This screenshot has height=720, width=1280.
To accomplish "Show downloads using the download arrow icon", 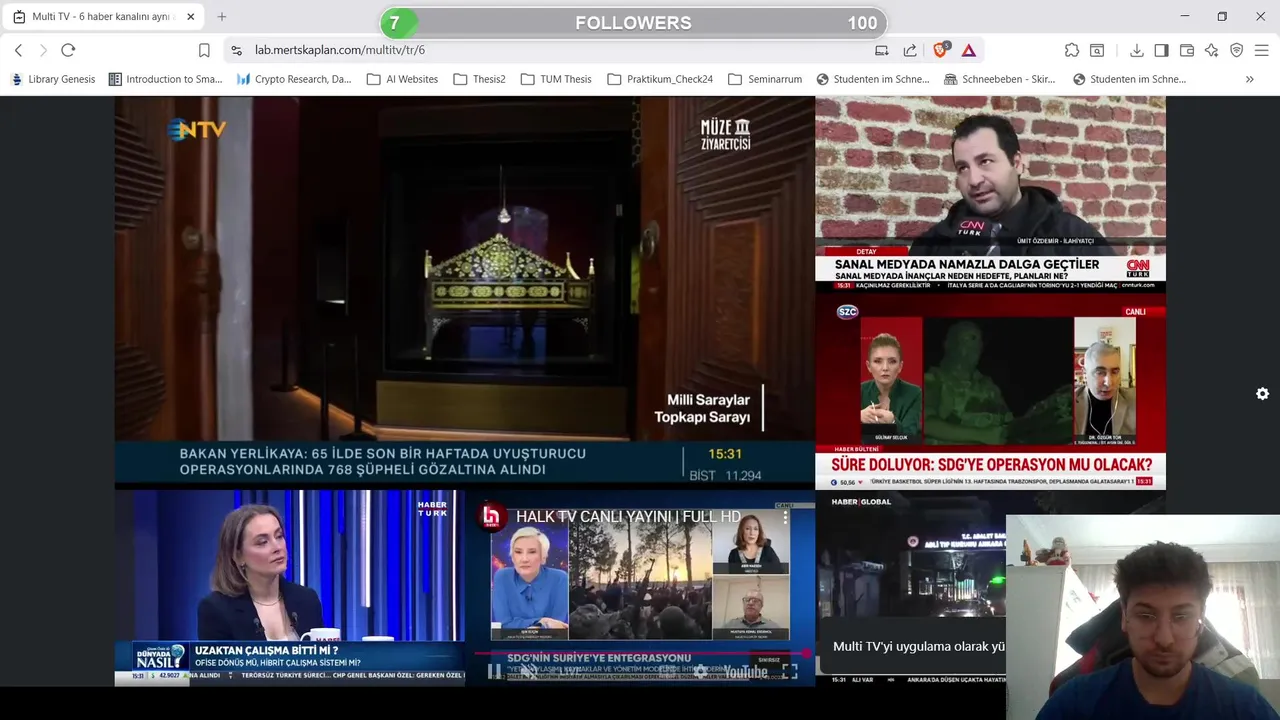I will click(x=1137, y=50).
